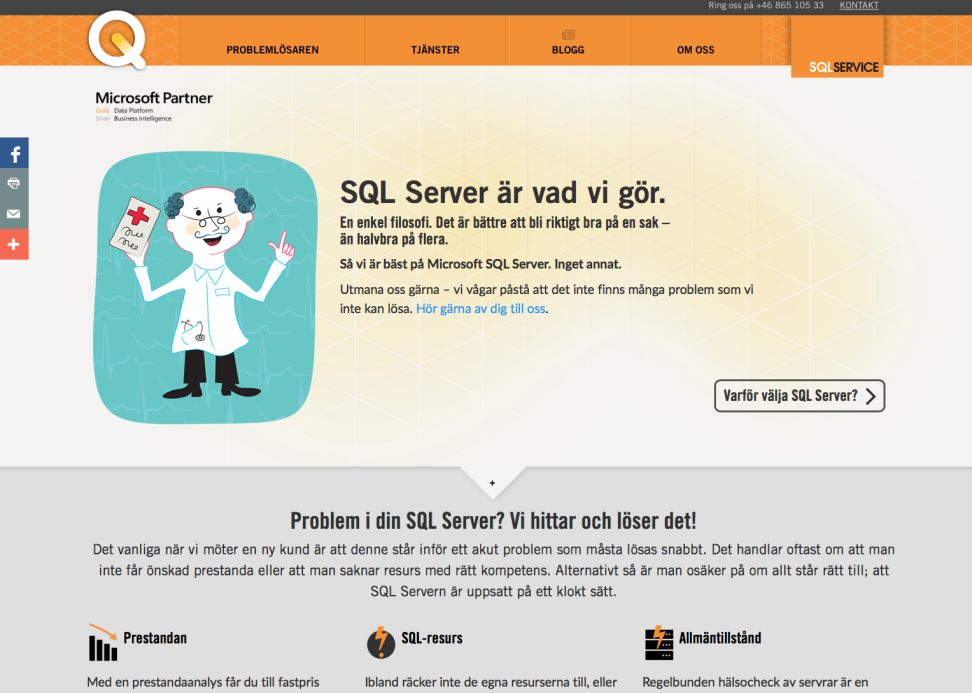The height and width of the screenshot is (693, 972).
Task: Click the Prestandan bar chart icon
Action: tap(103, 642)
